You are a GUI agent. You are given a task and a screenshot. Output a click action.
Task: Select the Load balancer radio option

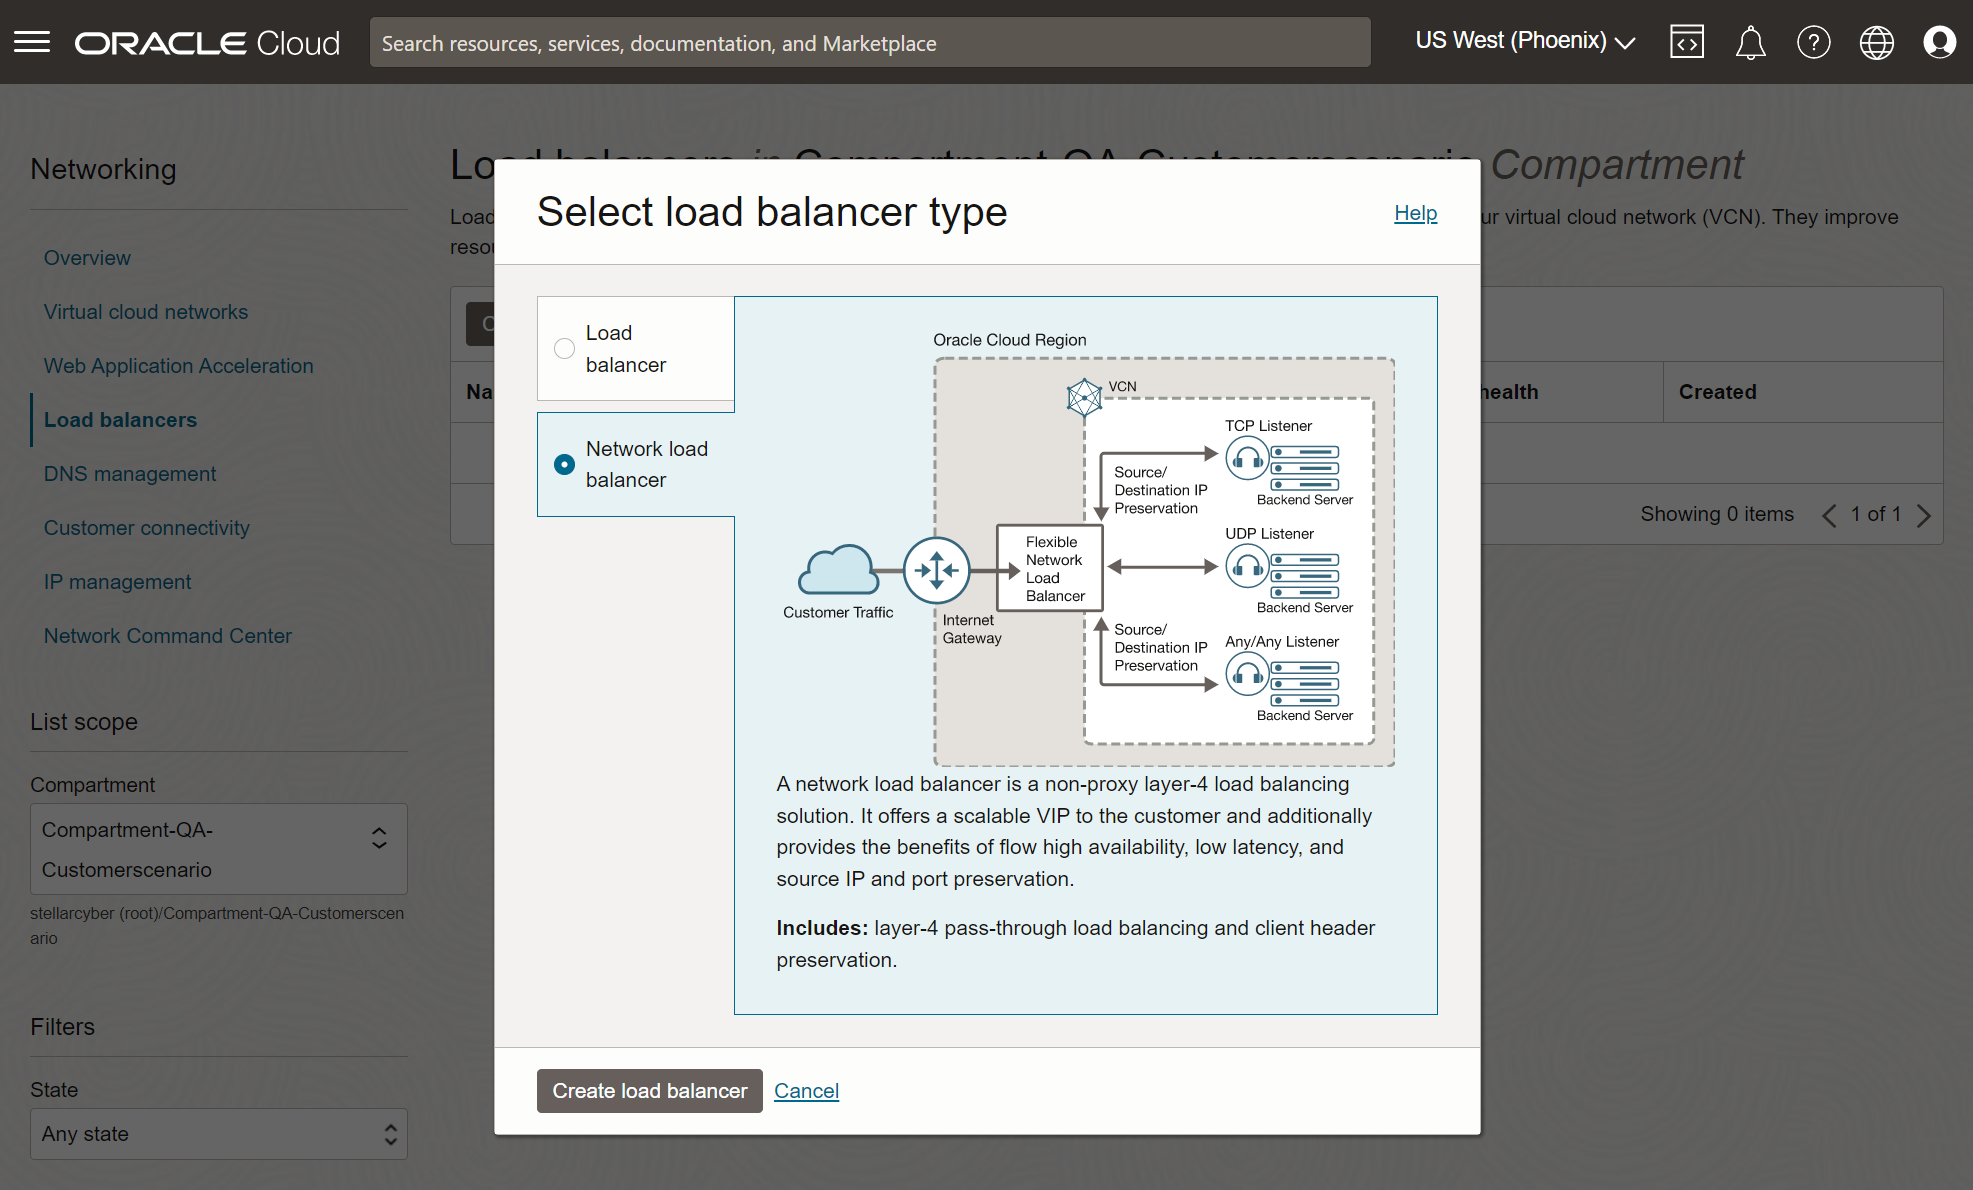tap(565, 349)
